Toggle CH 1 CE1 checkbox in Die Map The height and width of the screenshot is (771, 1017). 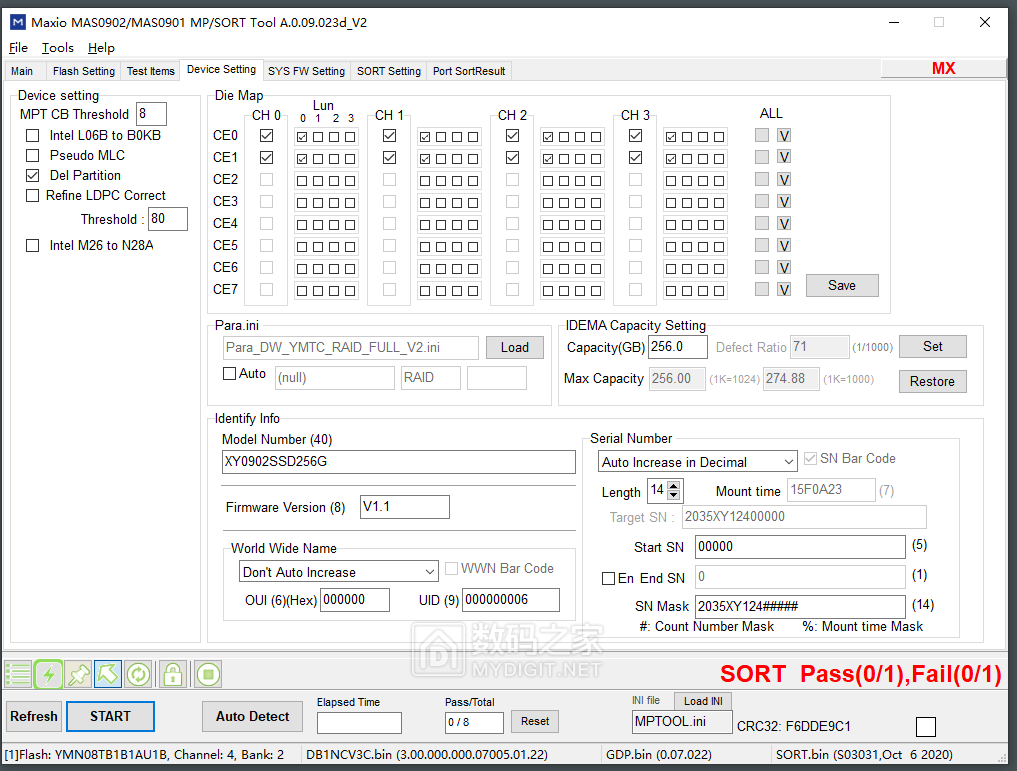tap(389, 158)
